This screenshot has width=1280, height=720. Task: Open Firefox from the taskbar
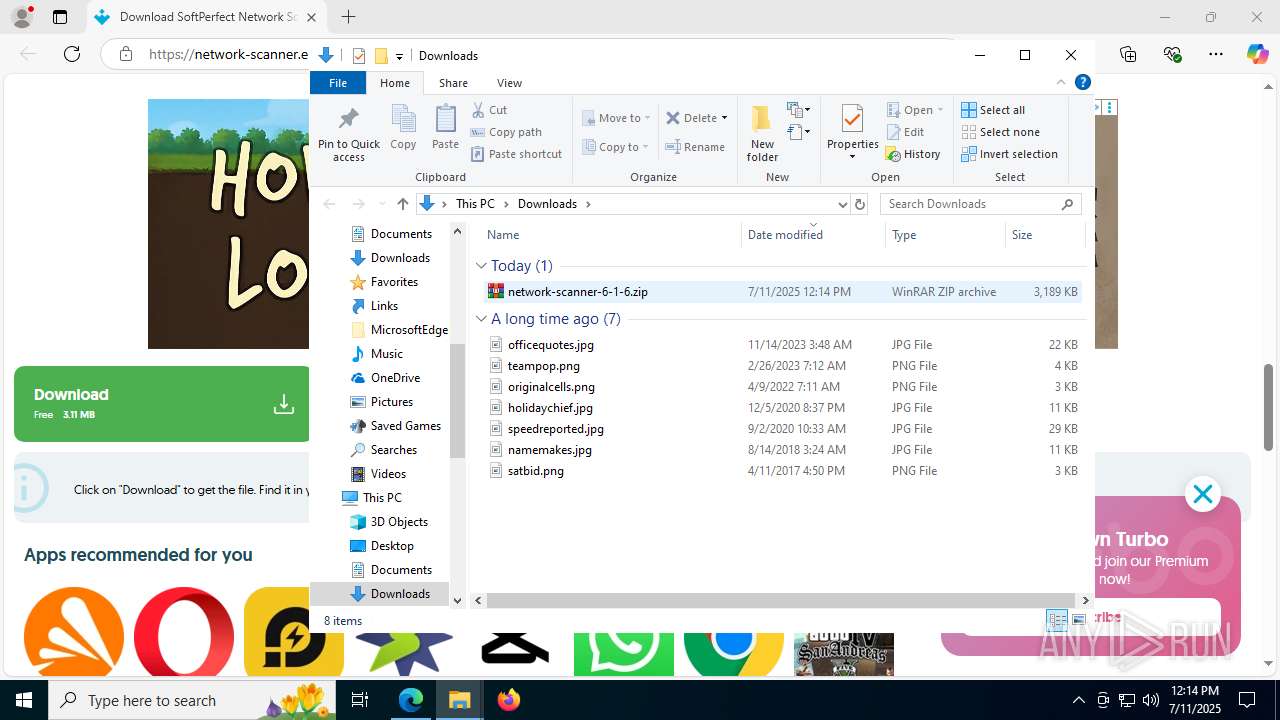(509, 700)
